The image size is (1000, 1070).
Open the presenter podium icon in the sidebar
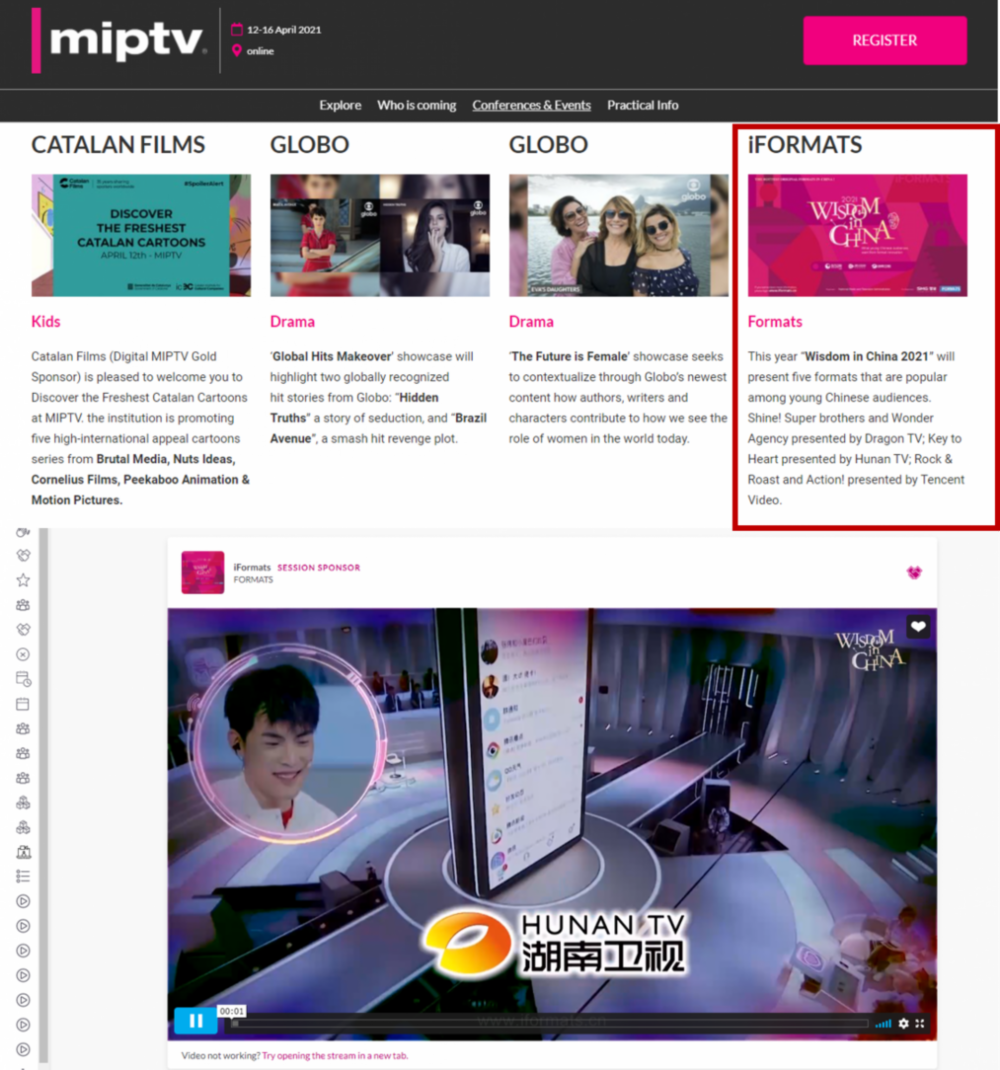[x=23, y=852]
